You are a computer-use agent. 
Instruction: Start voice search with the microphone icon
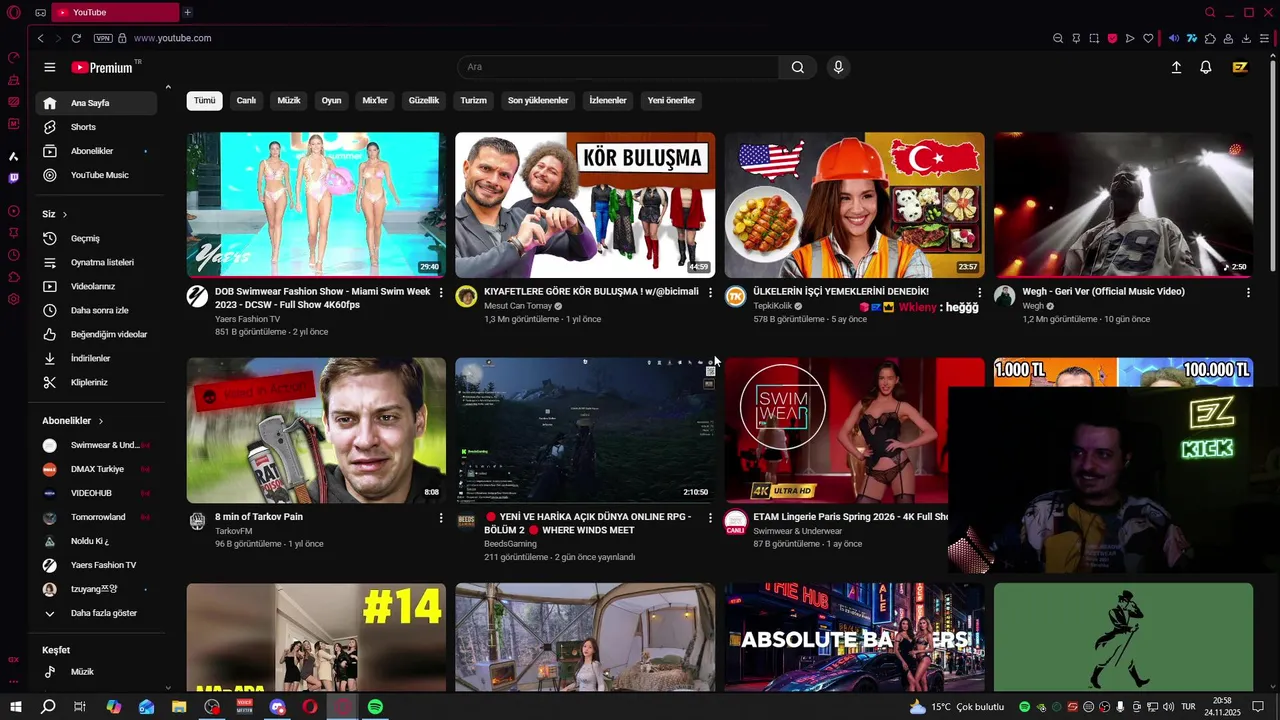pyautogui.click(x=838, y=67)
